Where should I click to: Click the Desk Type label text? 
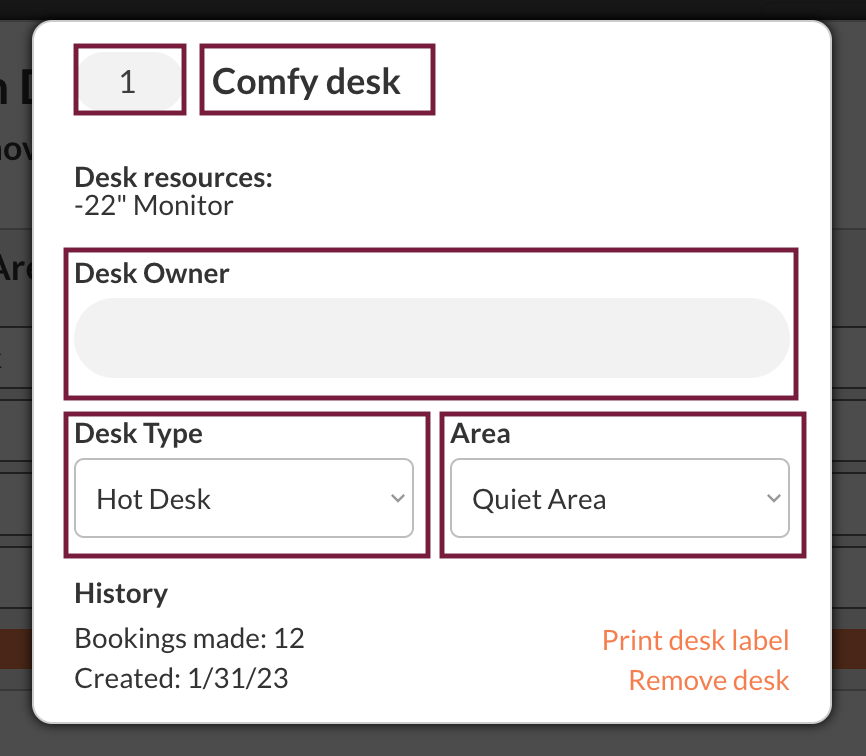tap(139, 434)
